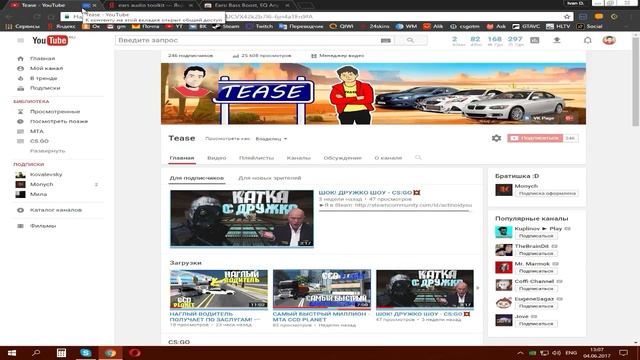Switch to Для подписчиков view
The width and height of the screenshot is (640, 360).
pyautogui.click(x=197, y=178)
